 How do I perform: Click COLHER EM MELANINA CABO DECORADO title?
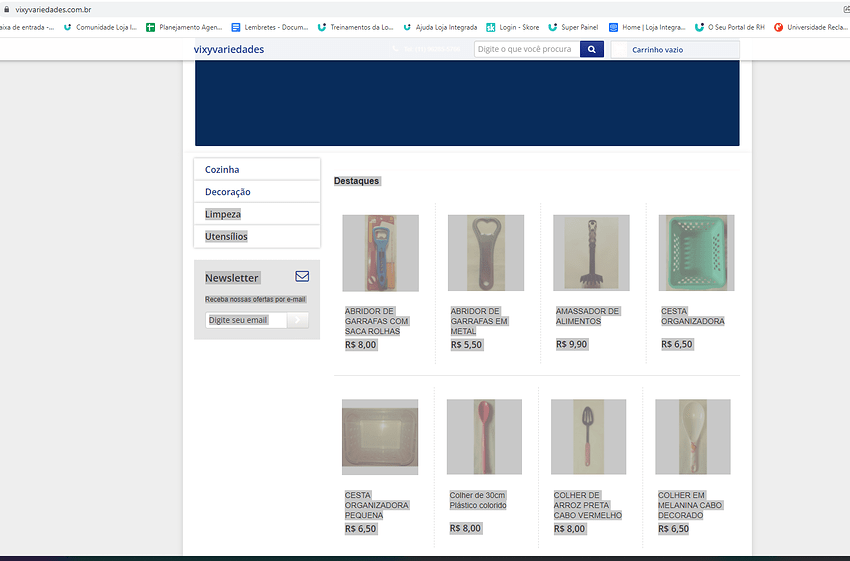click(690, 505)
